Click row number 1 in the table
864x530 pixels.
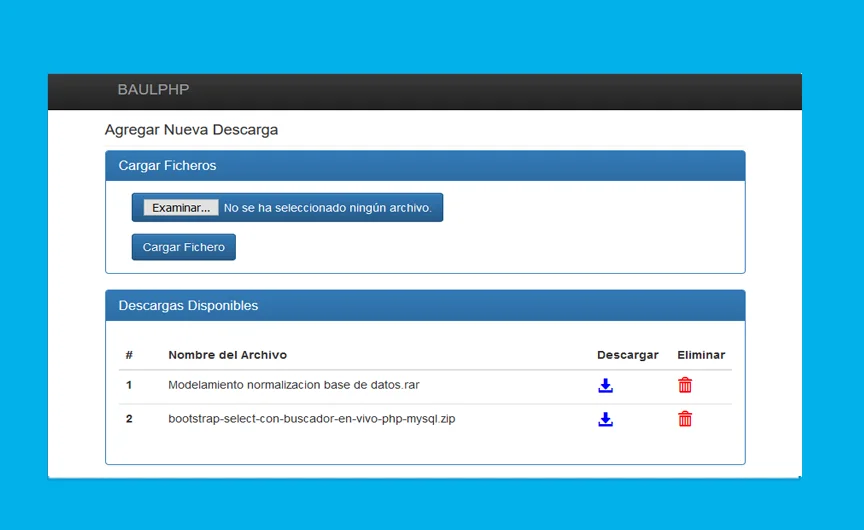point(129,385)
